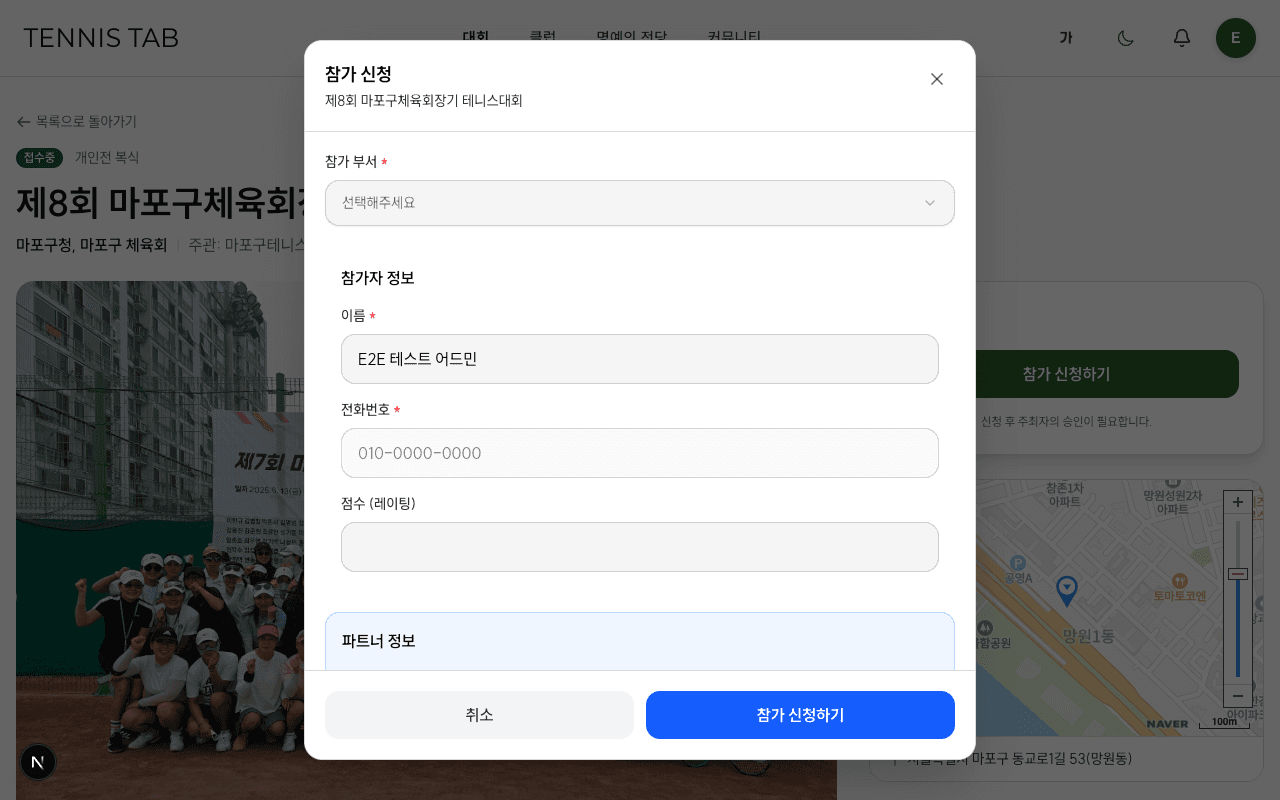
Task: Close the 참가 신청 dialog with X
Action: 936,79
